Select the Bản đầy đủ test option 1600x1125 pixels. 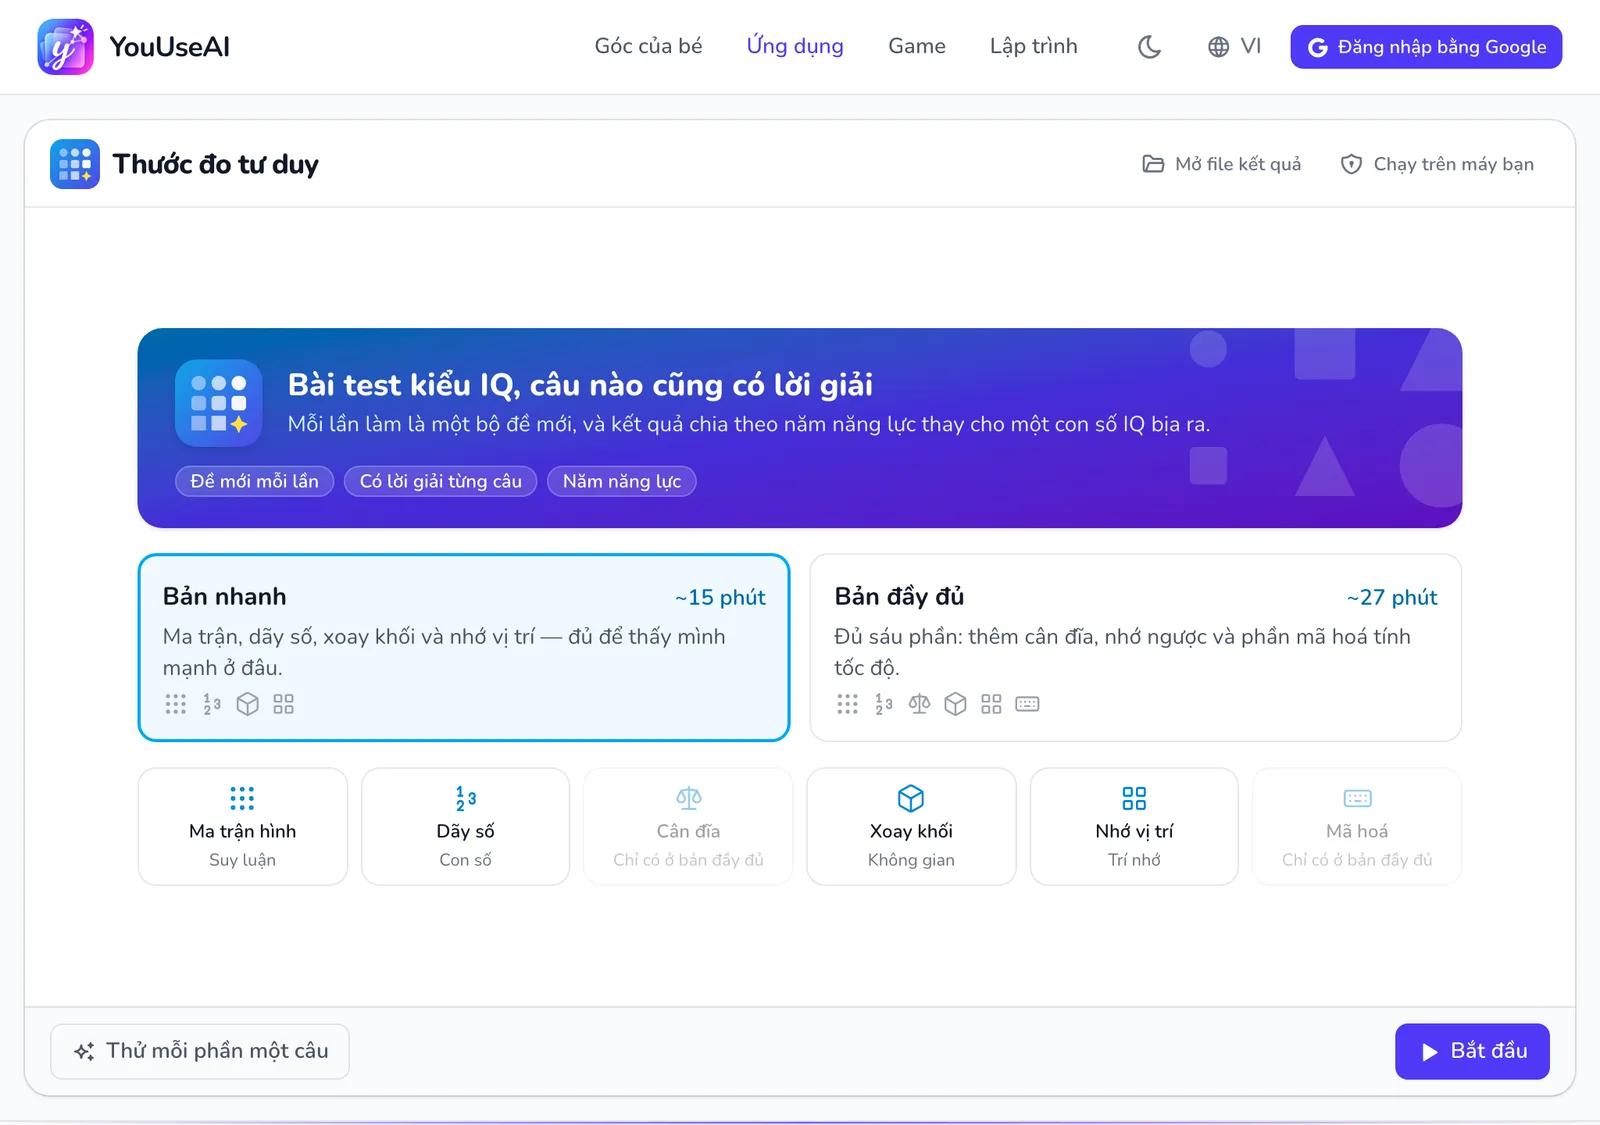coord(1136,648)
